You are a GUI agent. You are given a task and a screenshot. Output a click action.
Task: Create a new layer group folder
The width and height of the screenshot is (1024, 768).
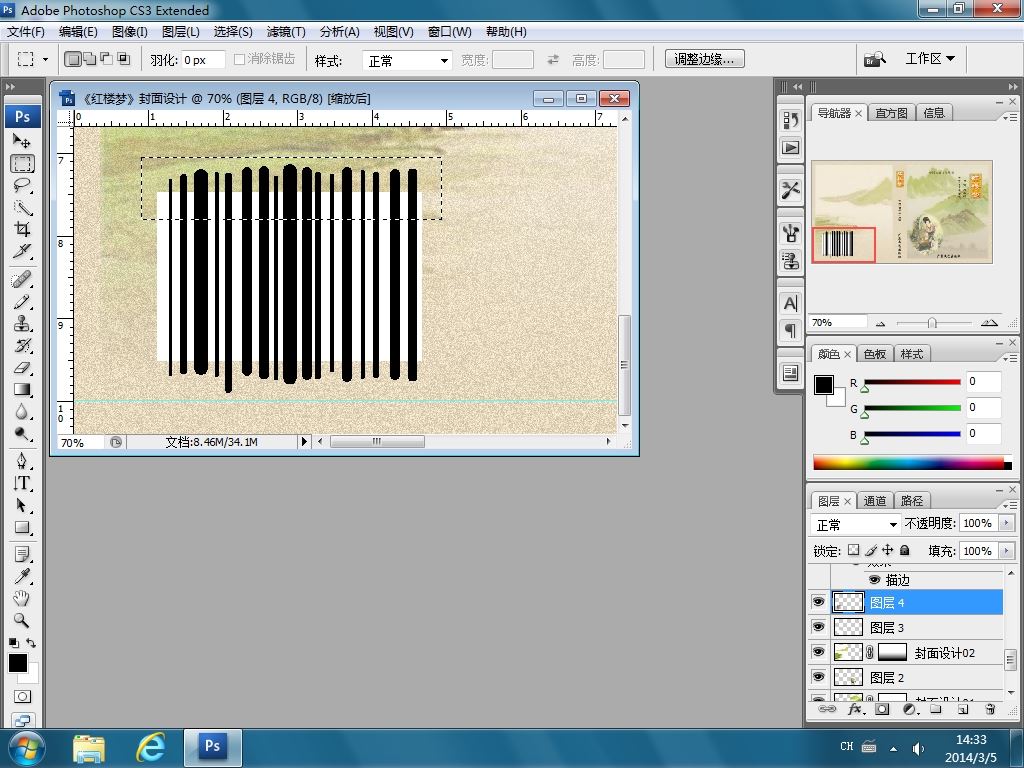pyautogui.click(x=936, y=709)
